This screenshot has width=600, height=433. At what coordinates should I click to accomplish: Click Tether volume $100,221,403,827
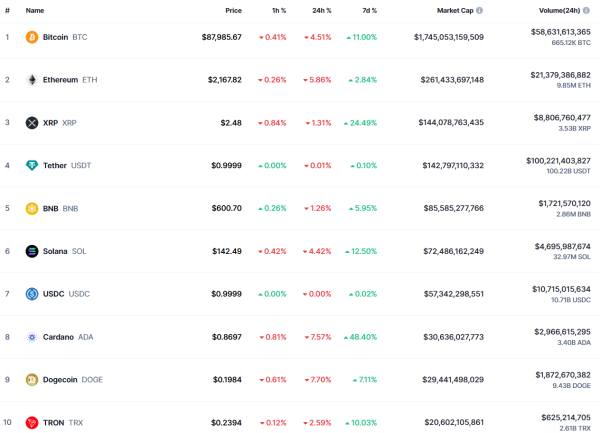coord(558,161)
